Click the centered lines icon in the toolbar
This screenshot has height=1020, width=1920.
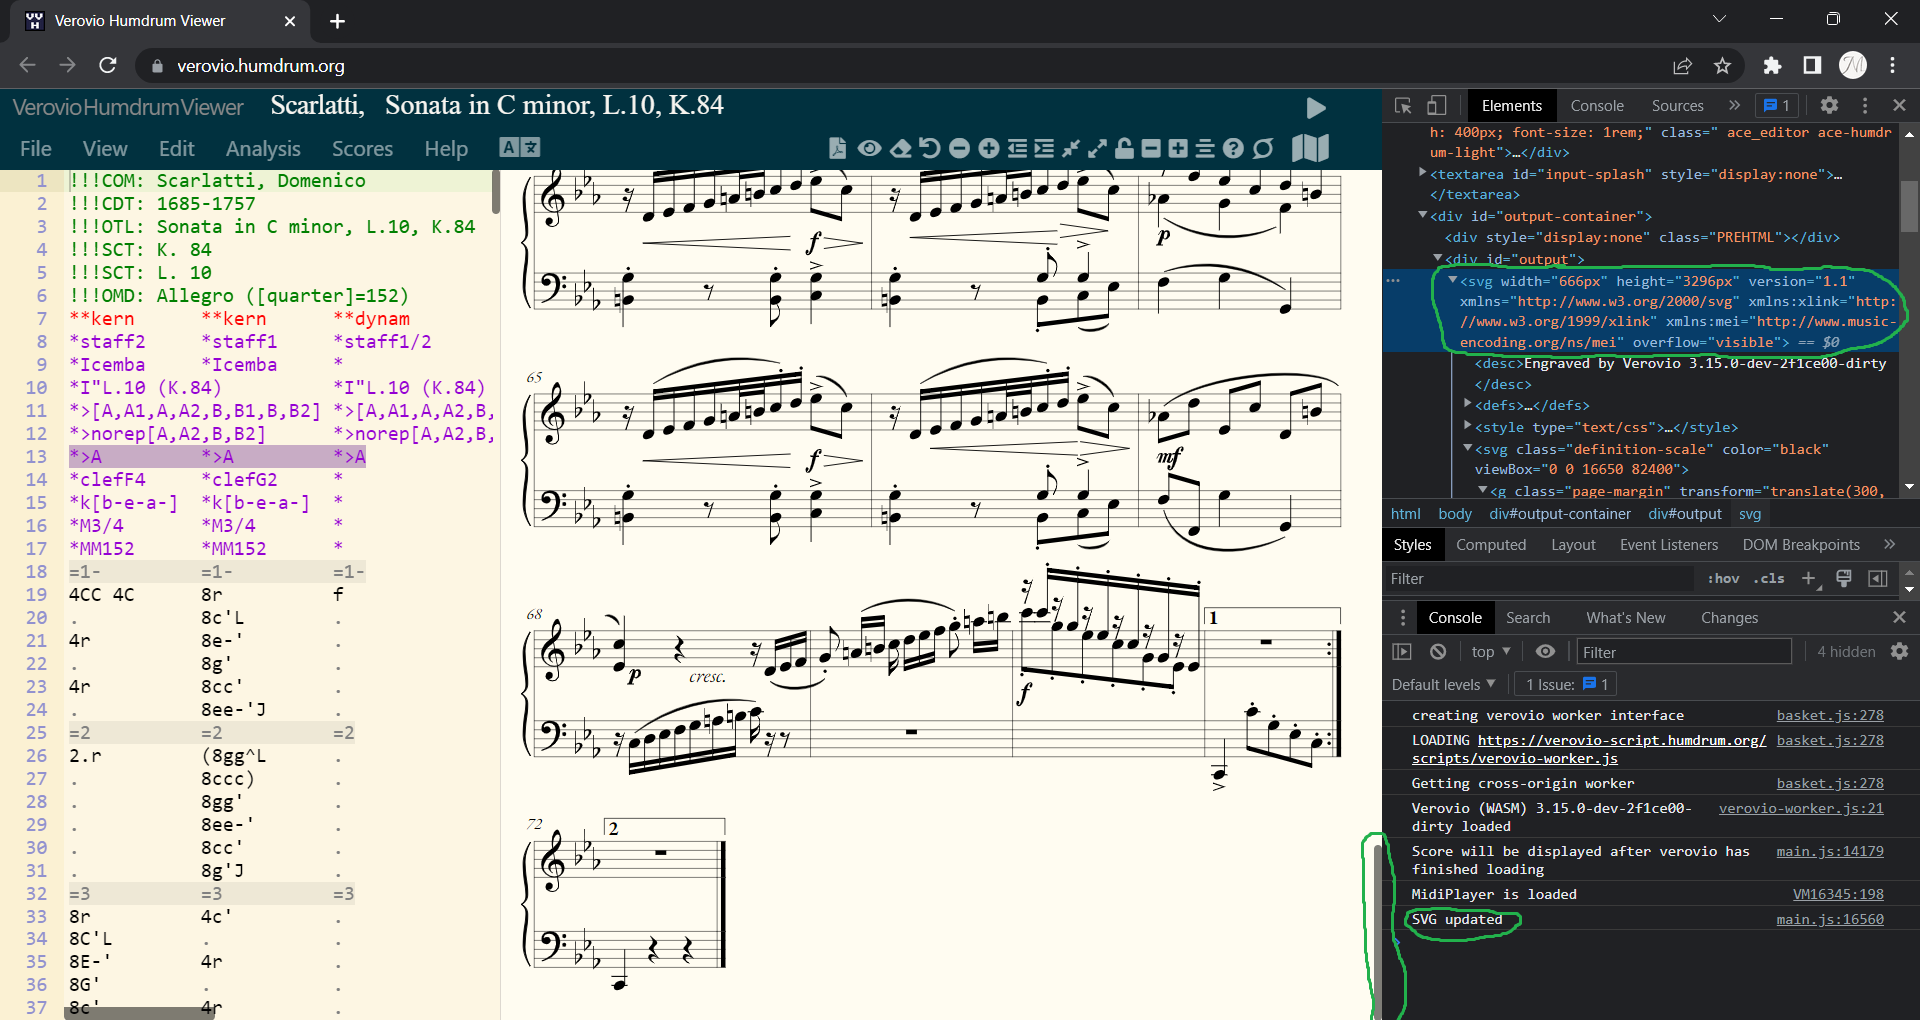(1205, 148)
